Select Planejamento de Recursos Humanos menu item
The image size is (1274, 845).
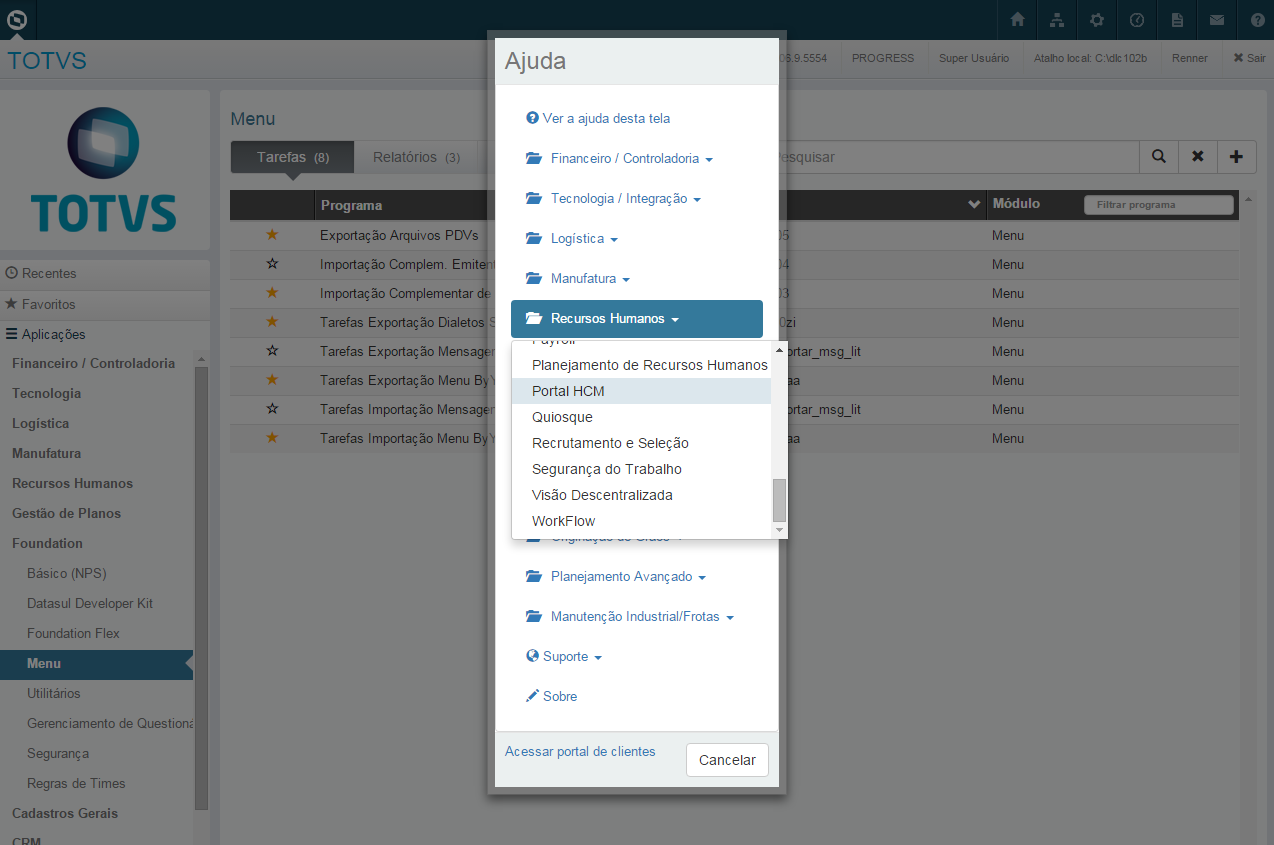pyautogui.click(x=641, y=365)
